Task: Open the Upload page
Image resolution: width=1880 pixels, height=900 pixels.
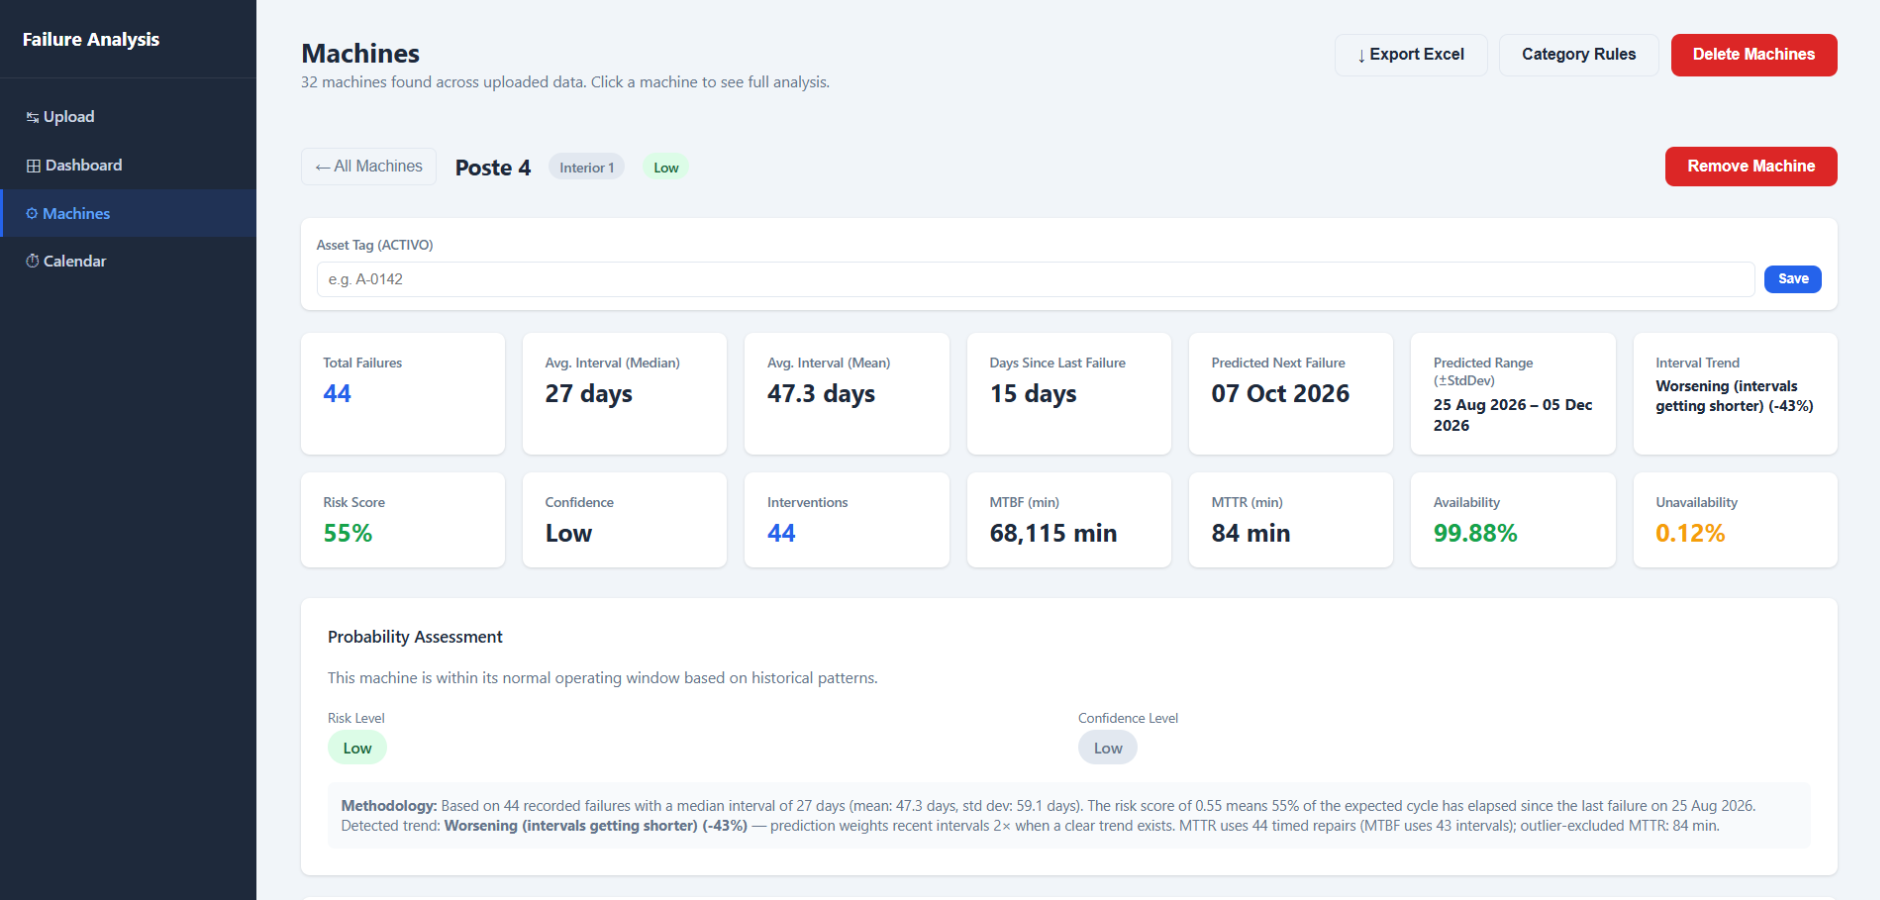Action: click(x=128, y=117)
